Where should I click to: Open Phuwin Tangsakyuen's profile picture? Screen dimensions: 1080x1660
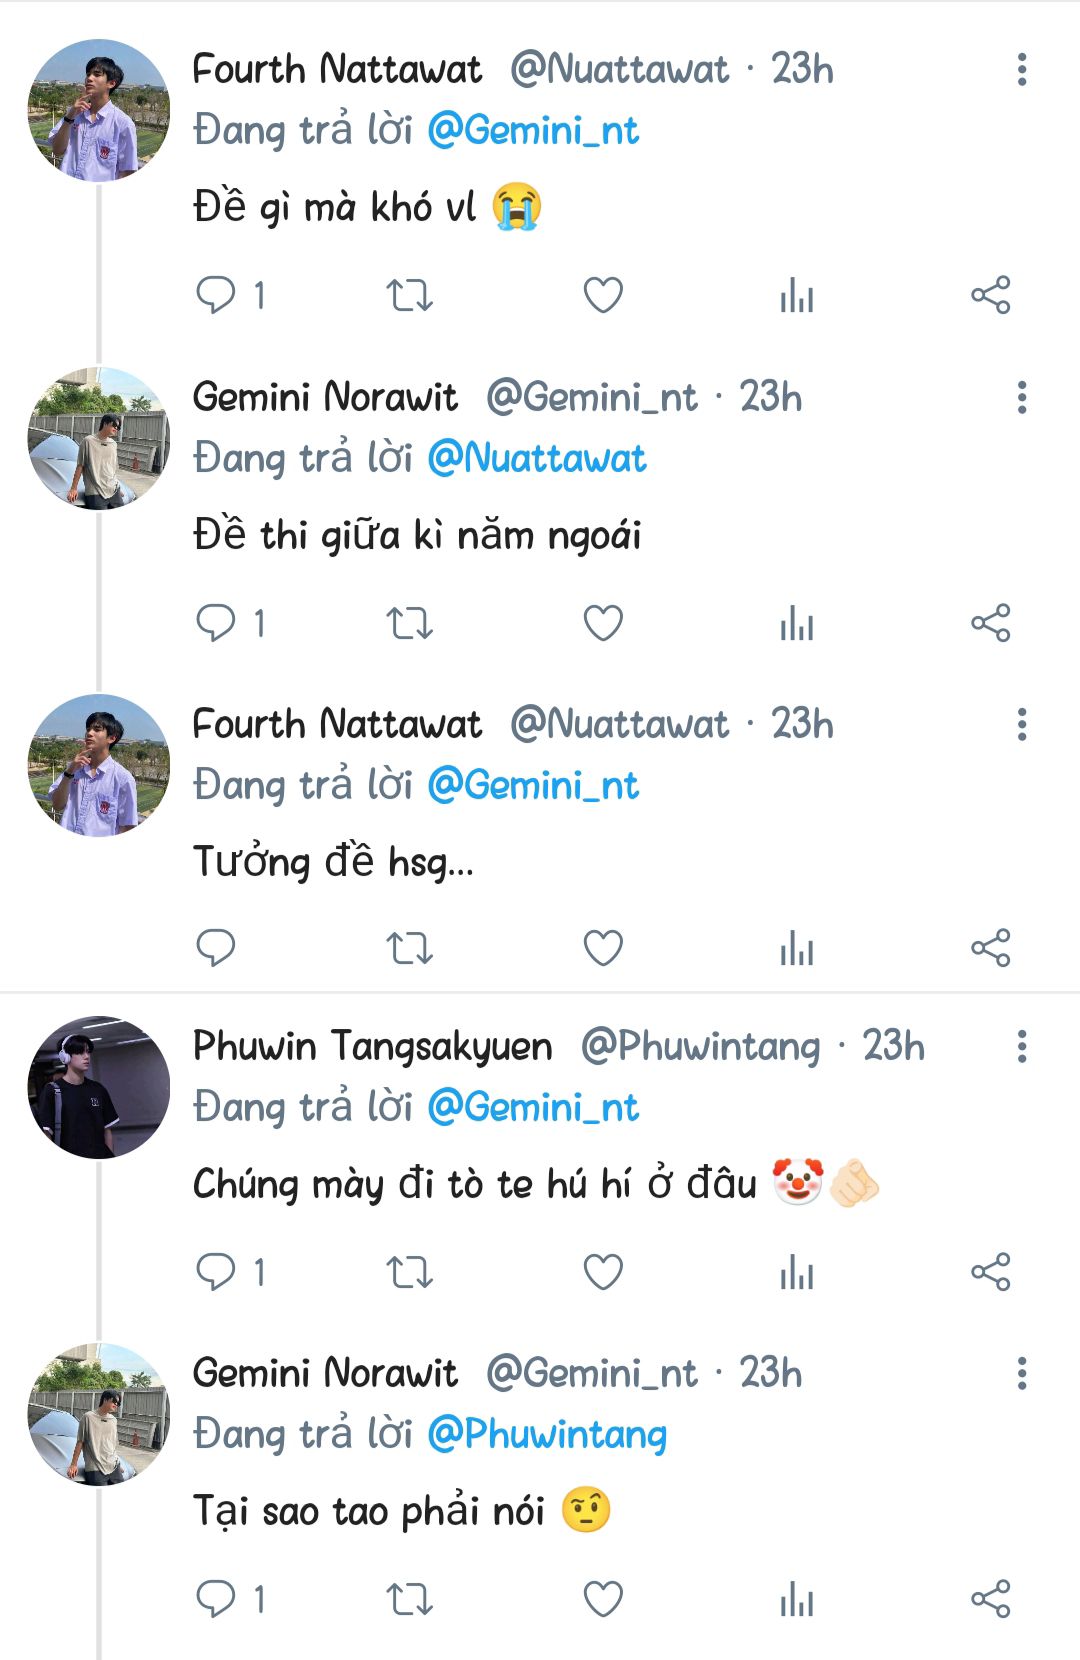click(x=98, y=1088)
